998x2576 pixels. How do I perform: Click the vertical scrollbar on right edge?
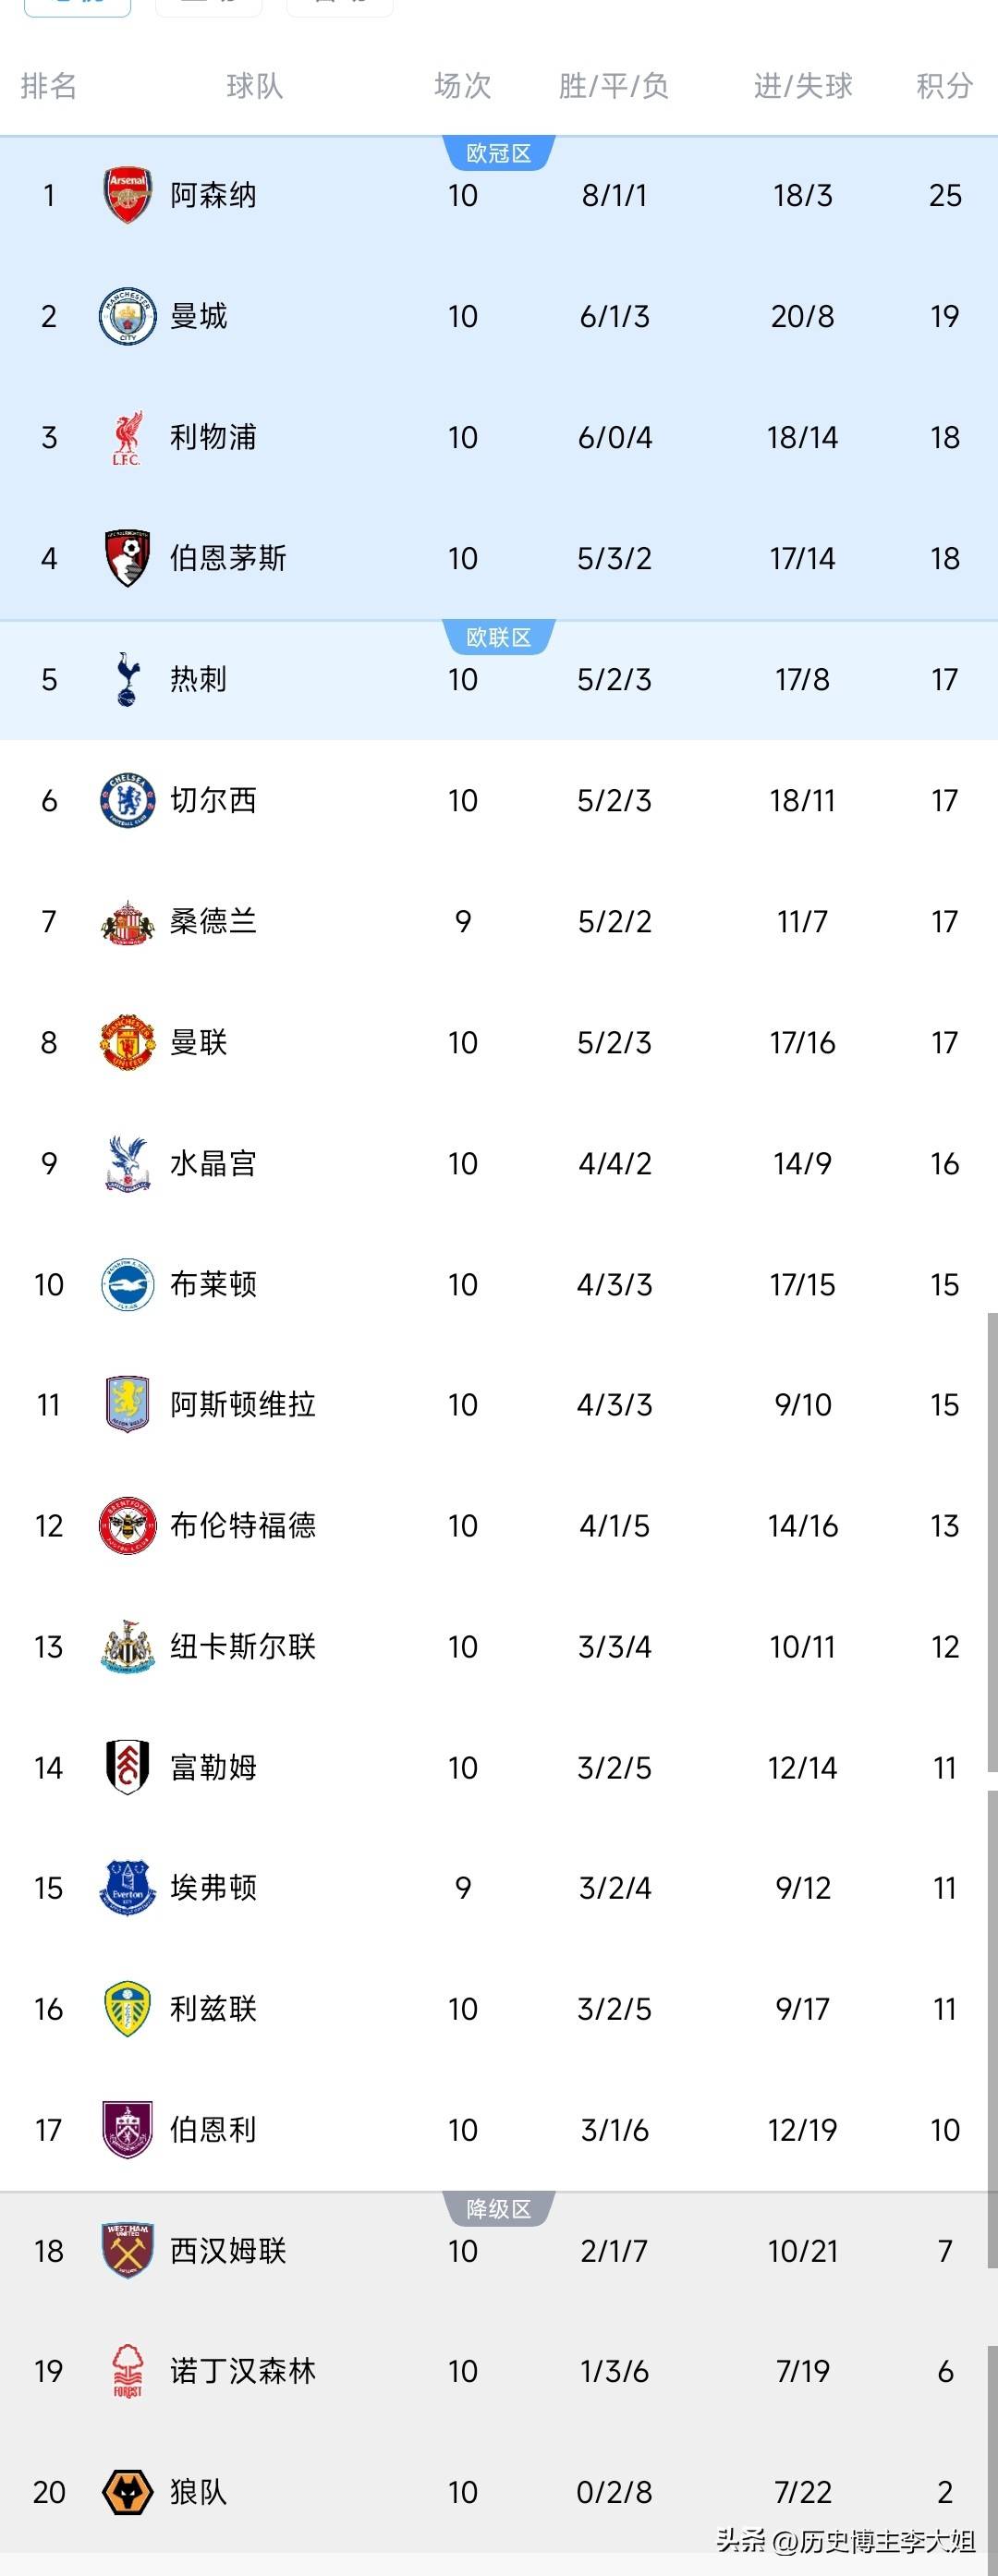click(992, 1540)
